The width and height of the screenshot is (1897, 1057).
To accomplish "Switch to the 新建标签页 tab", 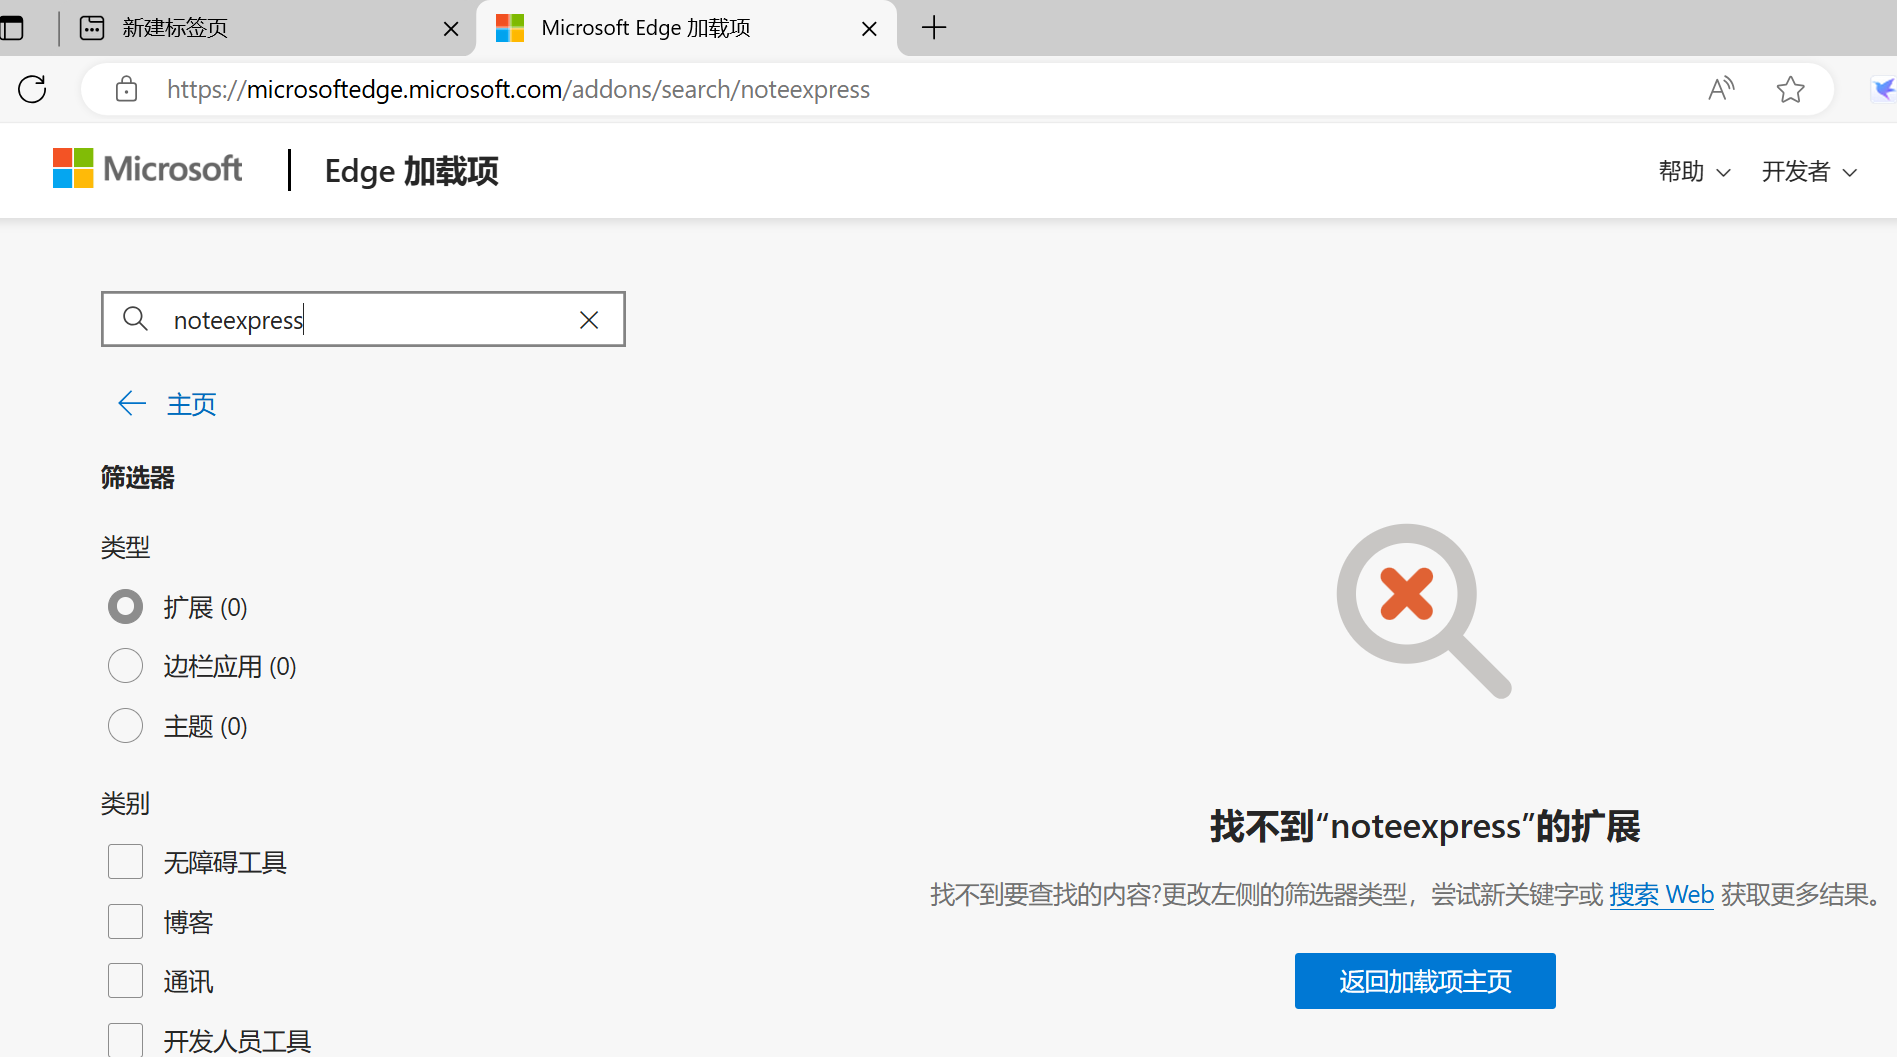I will [x=268, y=28].
